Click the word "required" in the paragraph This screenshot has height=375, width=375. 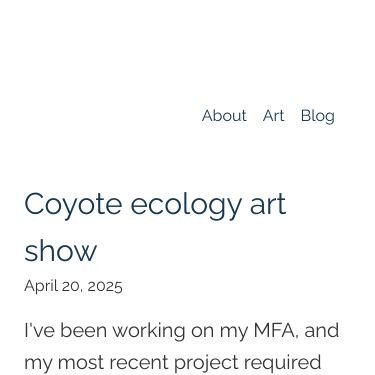(x=282, y=363)
